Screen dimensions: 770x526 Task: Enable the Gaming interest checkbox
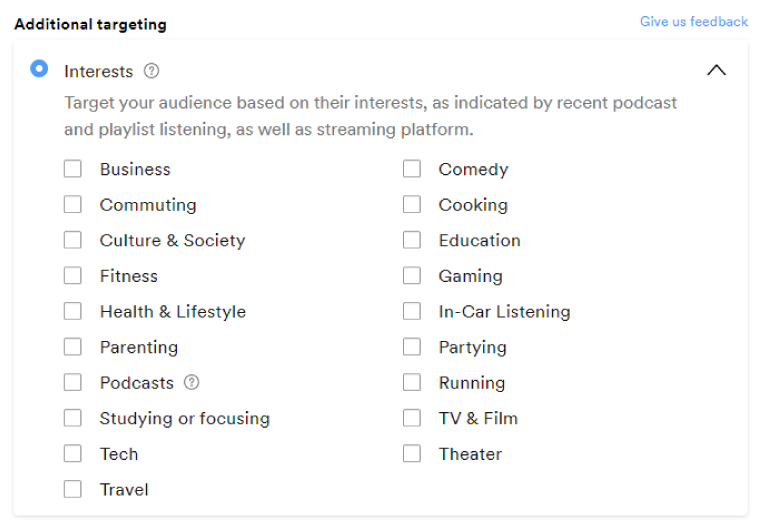[412, 275]
